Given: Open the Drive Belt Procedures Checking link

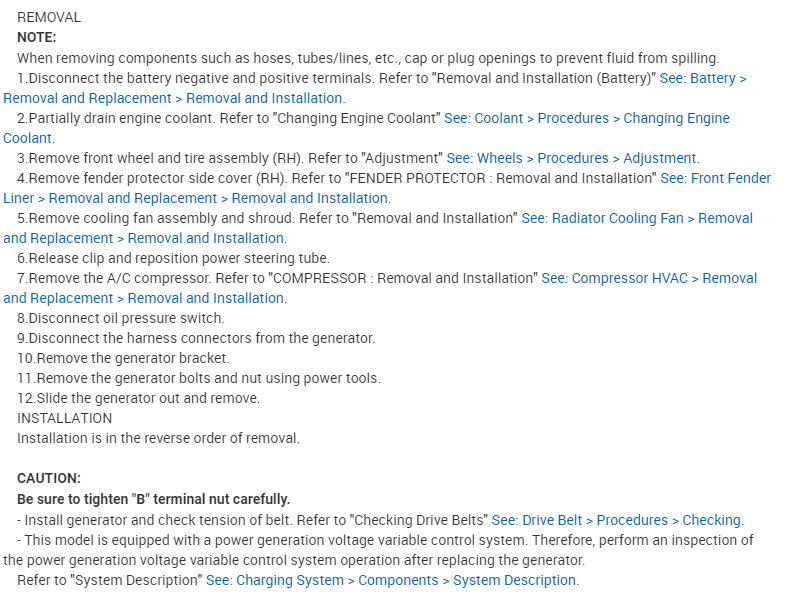Looking at the screenshot, I should click(x=616, y=520).
